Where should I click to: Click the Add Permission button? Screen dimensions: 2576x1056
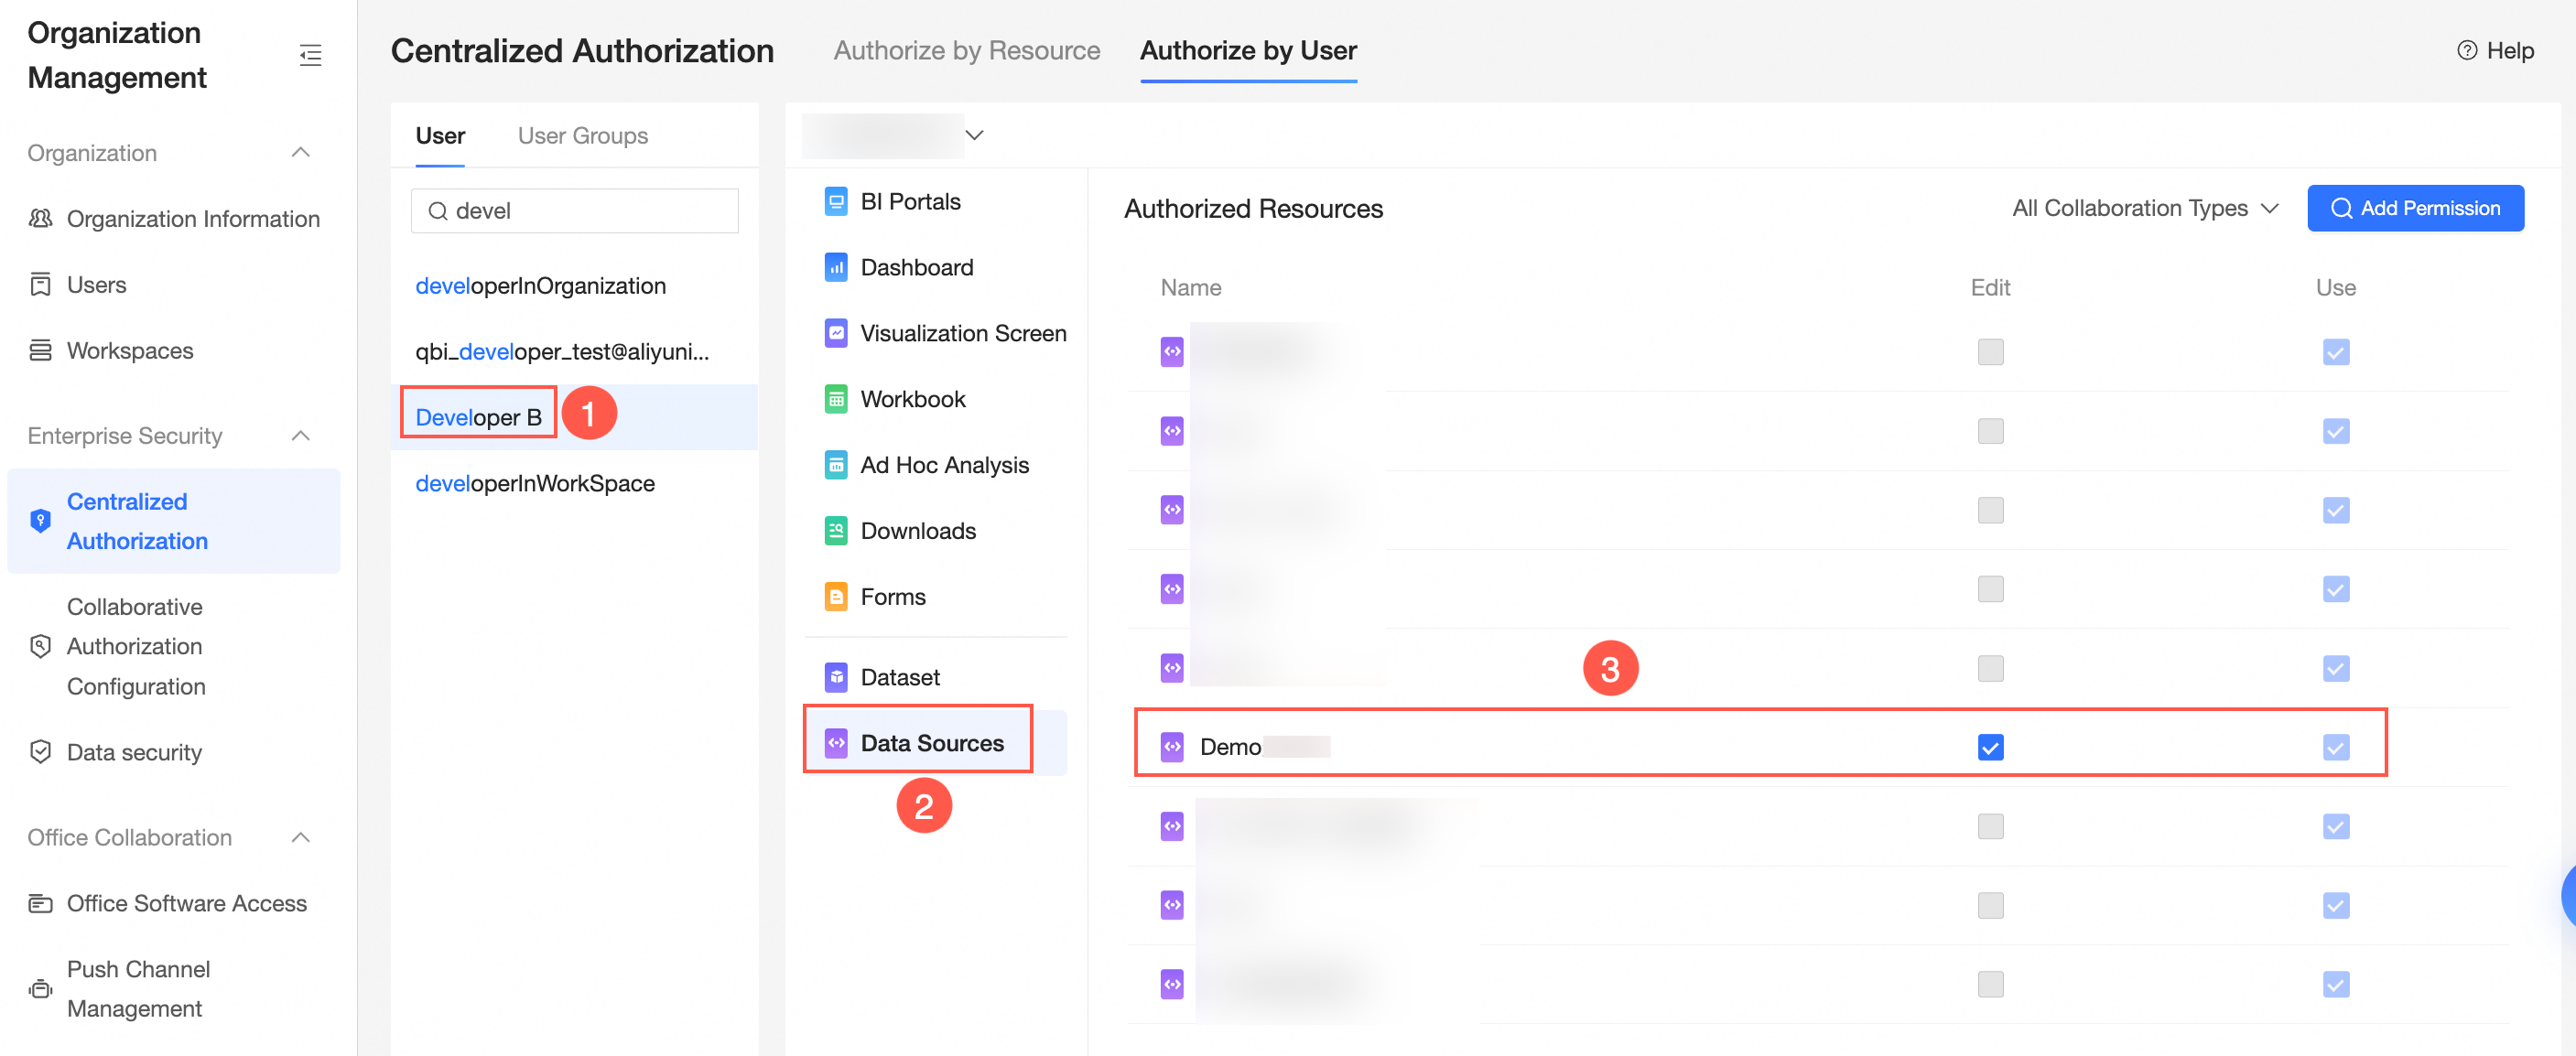[2414, 208]
